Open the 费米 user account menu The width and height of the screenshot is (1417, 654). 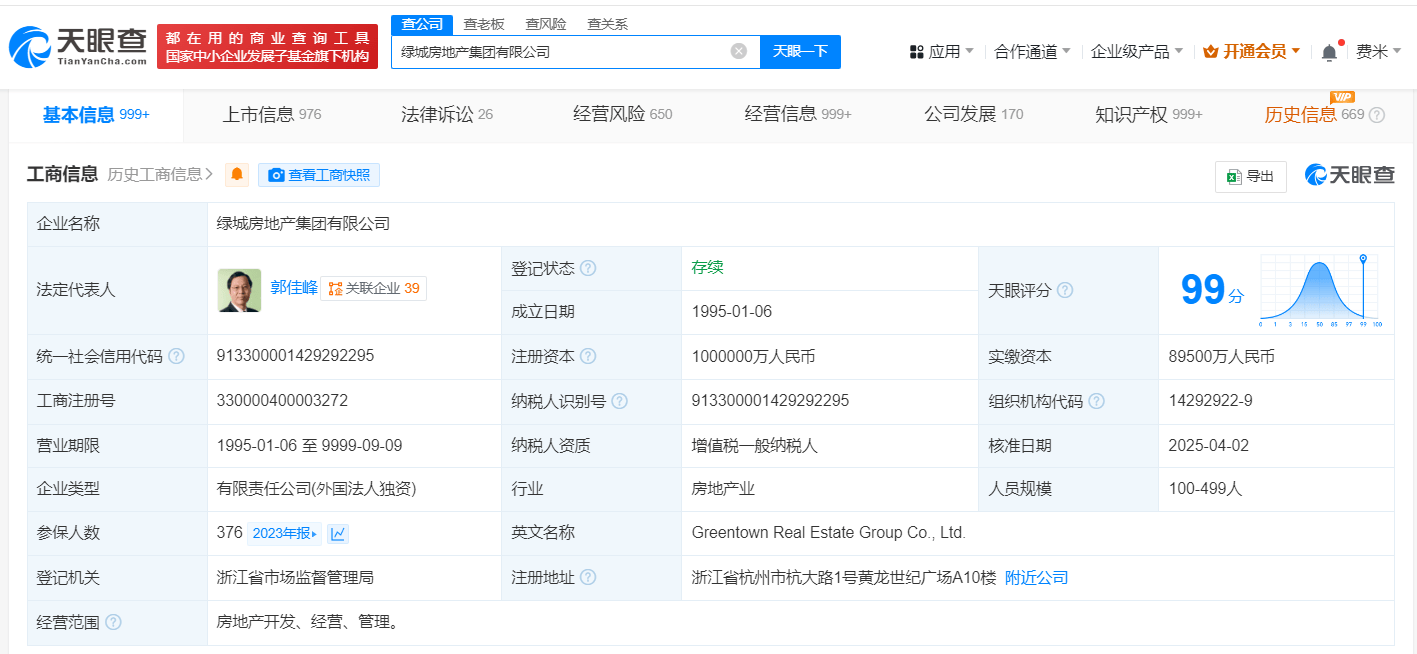click(x=1378, y=51)
